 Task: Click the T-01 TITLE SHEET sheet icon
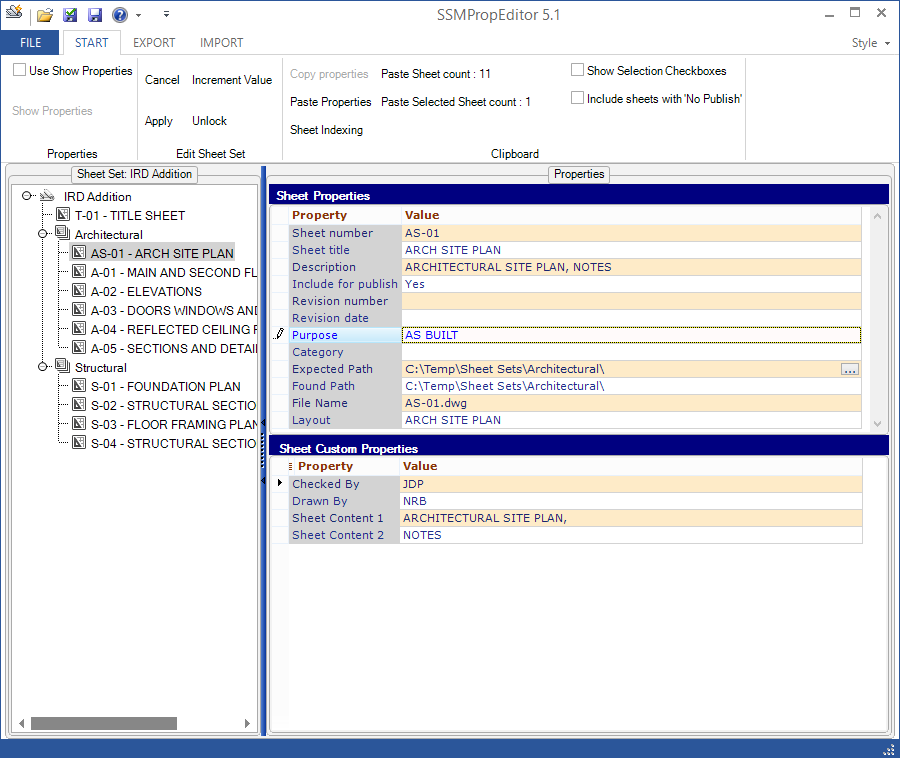63,215
